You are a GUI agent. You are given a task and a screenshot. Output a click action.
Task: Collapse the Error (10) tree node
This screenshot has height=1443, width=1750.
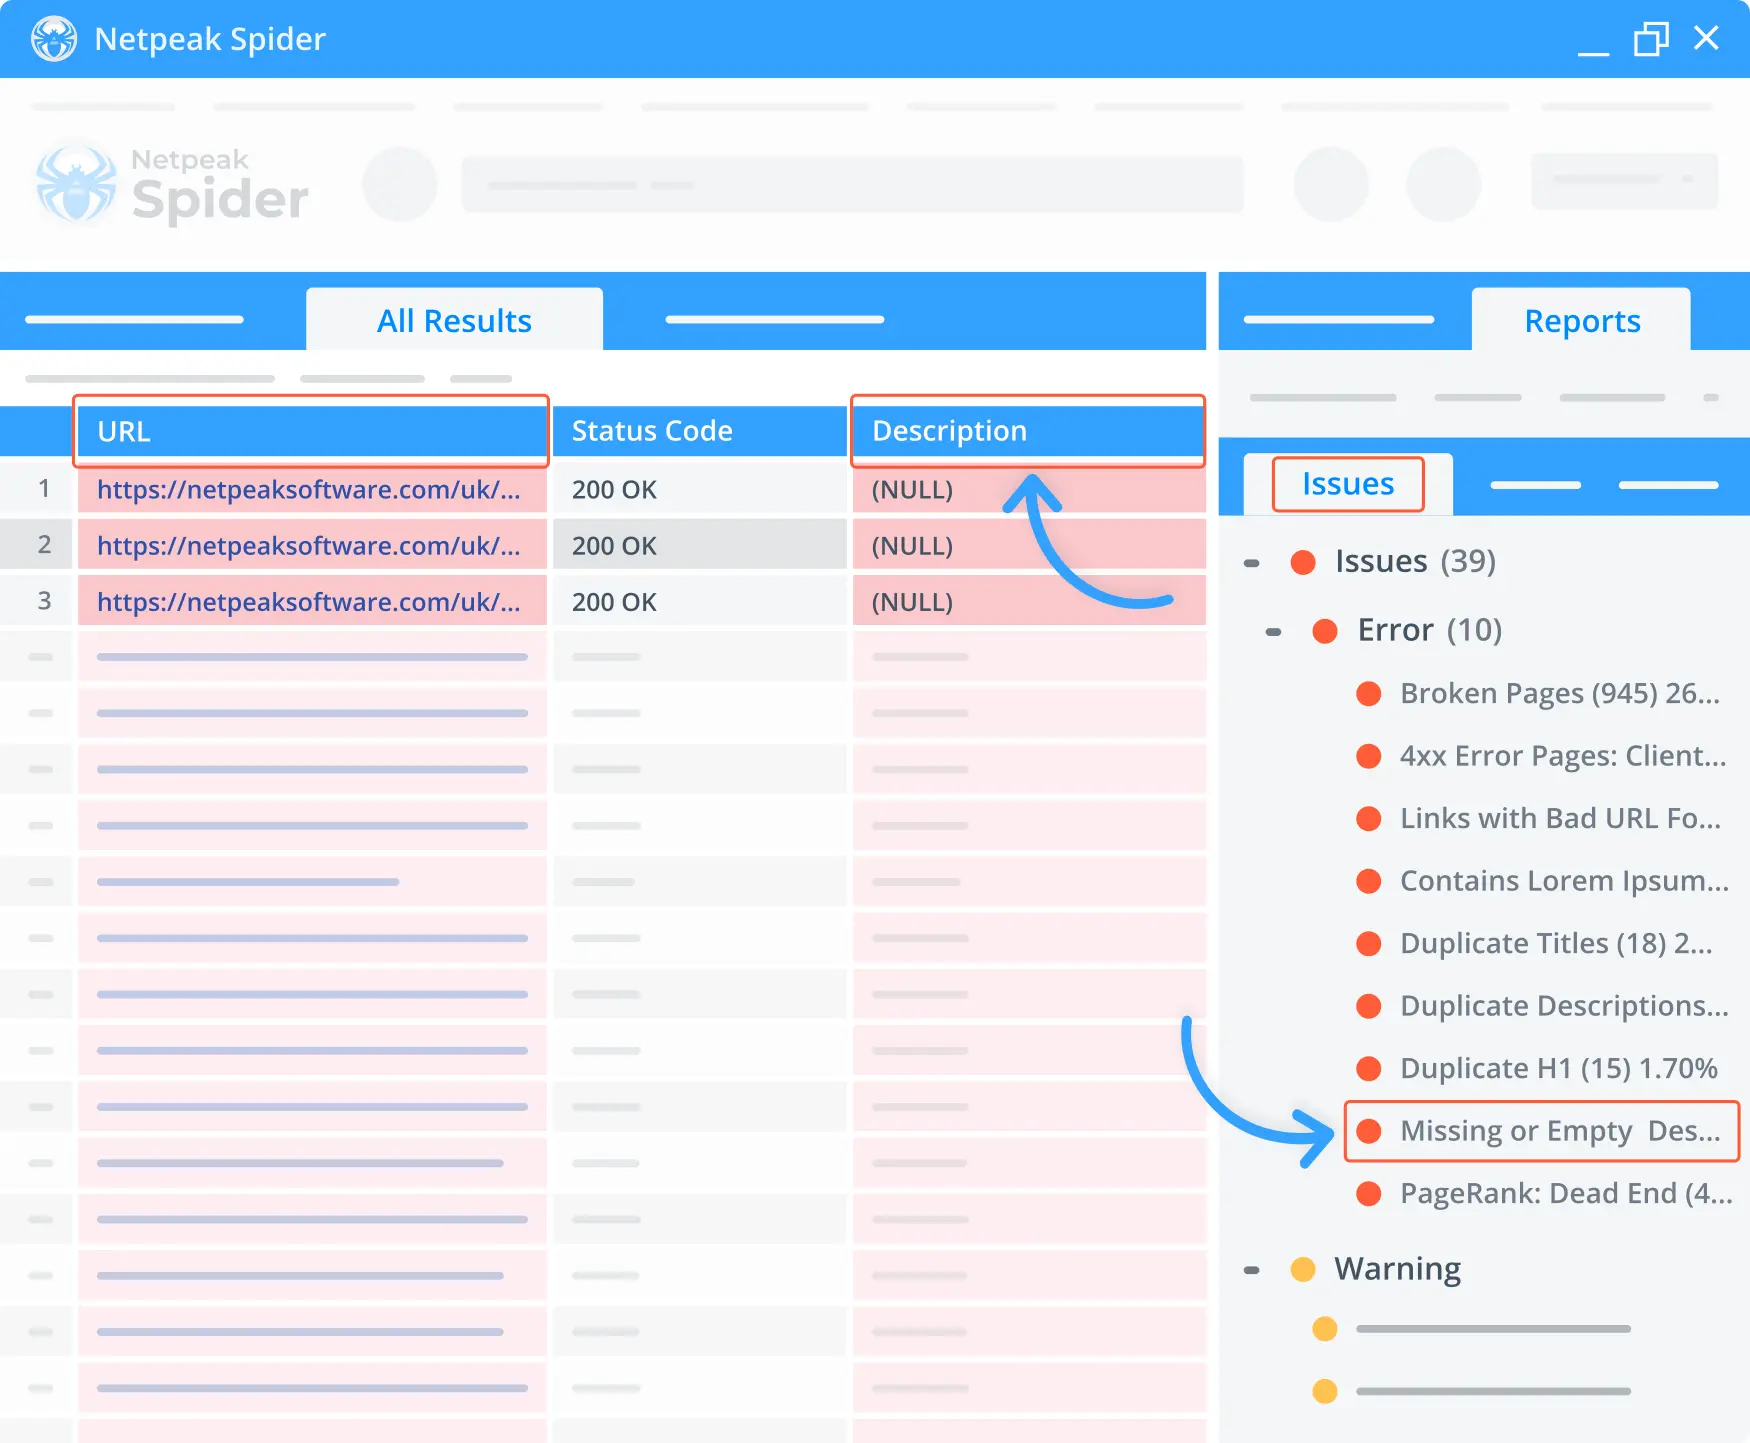click(x=1273, y=632)
